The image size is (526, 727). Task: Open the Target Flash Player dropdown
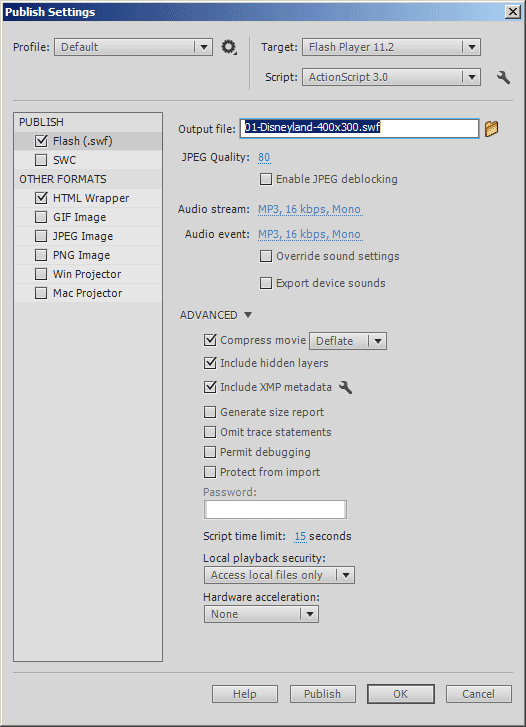coord(391,47)
